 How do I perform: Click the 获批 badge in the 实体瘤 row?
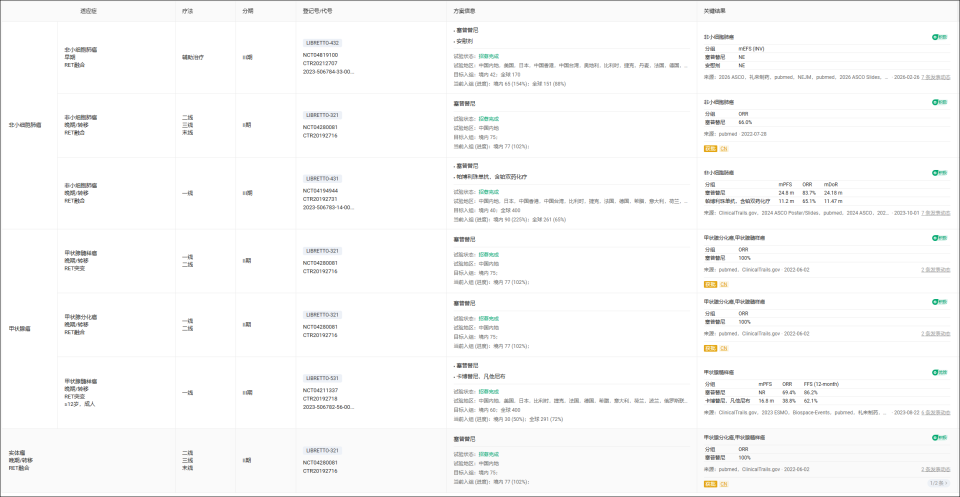710,484
